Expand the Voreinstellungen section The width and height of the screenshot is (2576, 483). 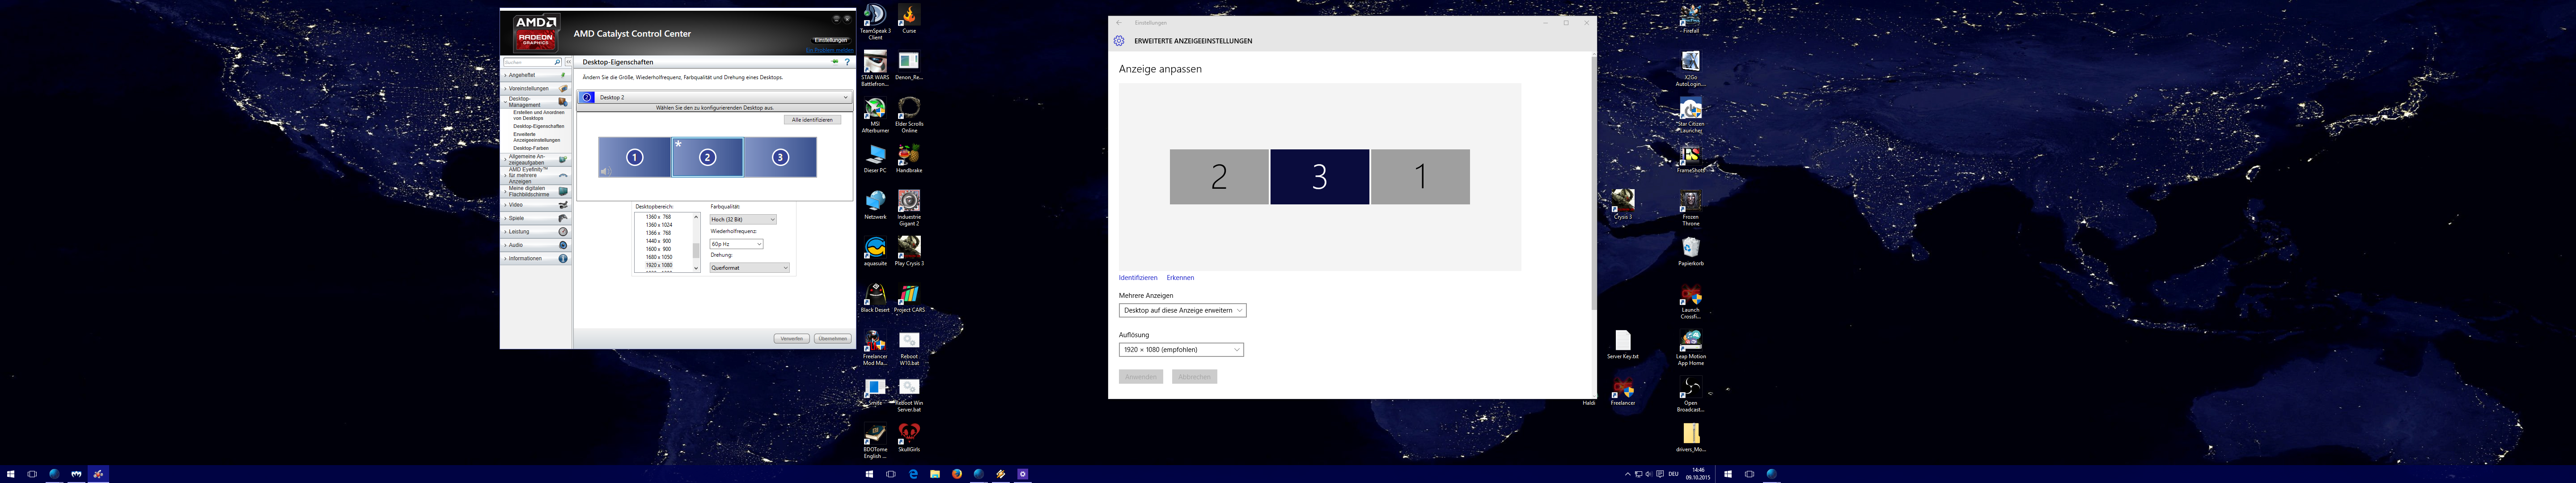pos(536,88)
